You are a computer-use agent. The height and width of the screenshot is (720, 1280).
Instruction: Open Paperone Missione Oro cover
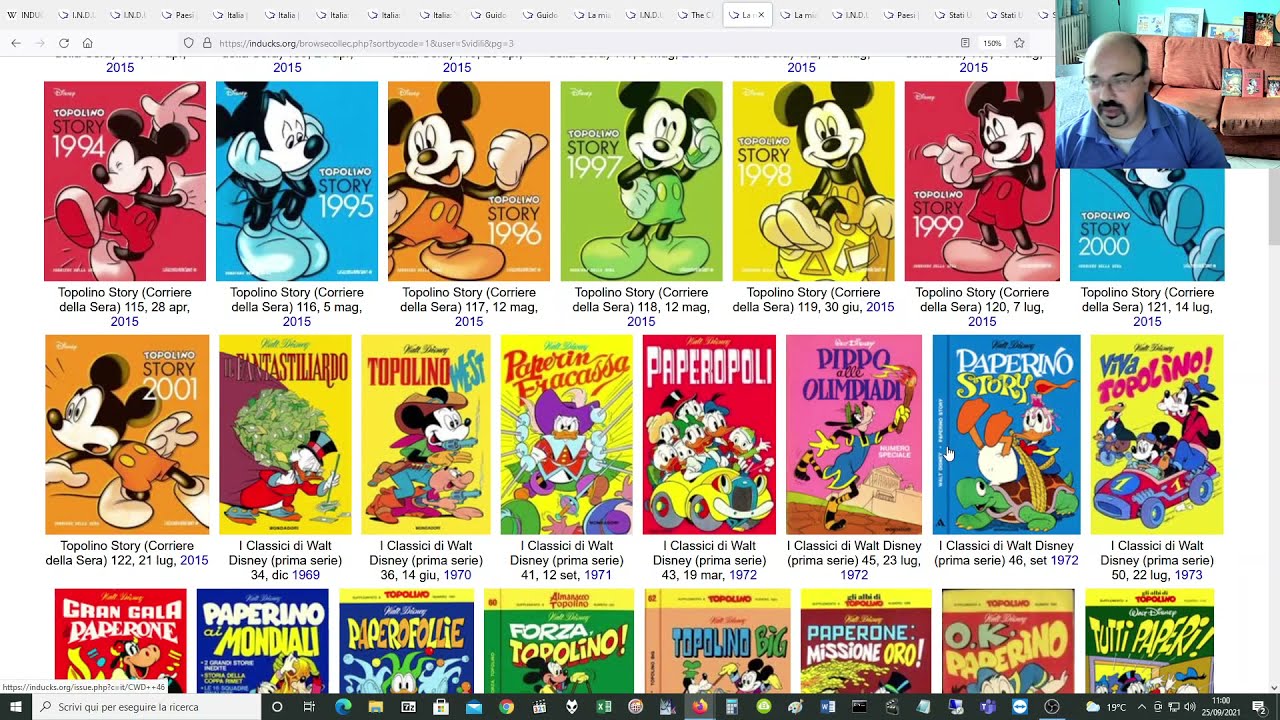tap(865, 641)
